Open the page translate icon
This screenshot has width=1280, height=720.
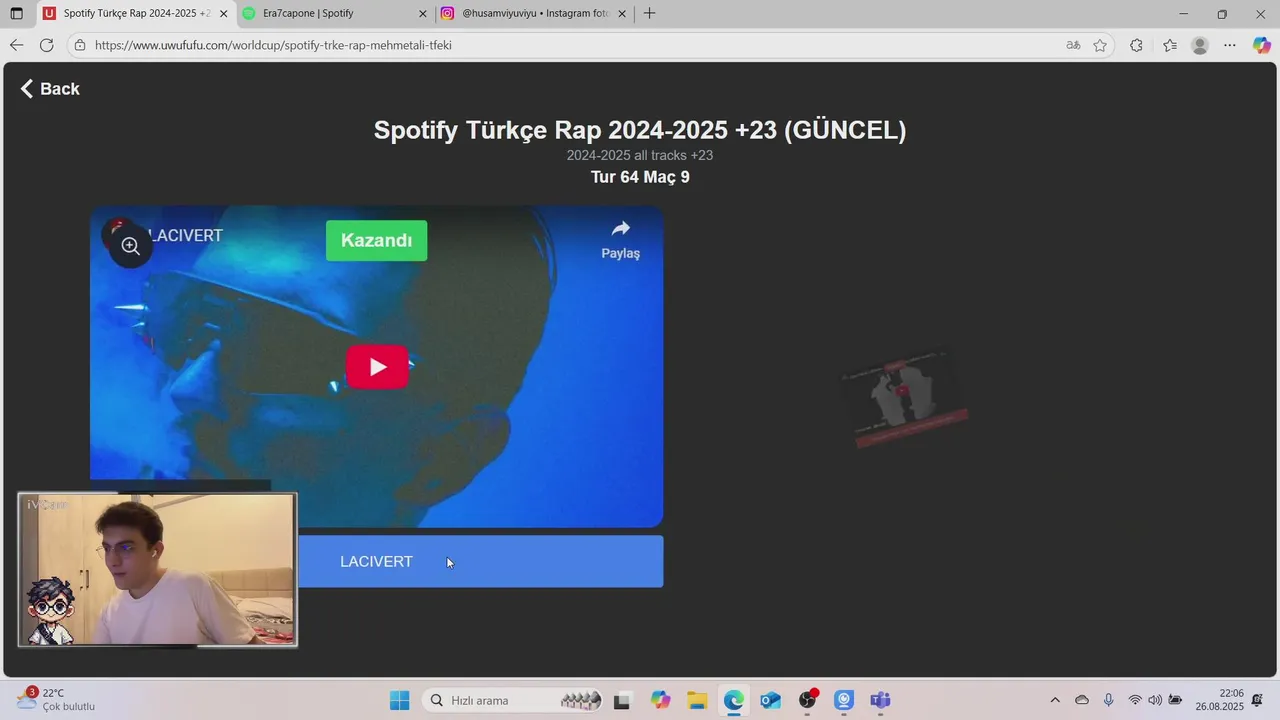(1073, 45)
